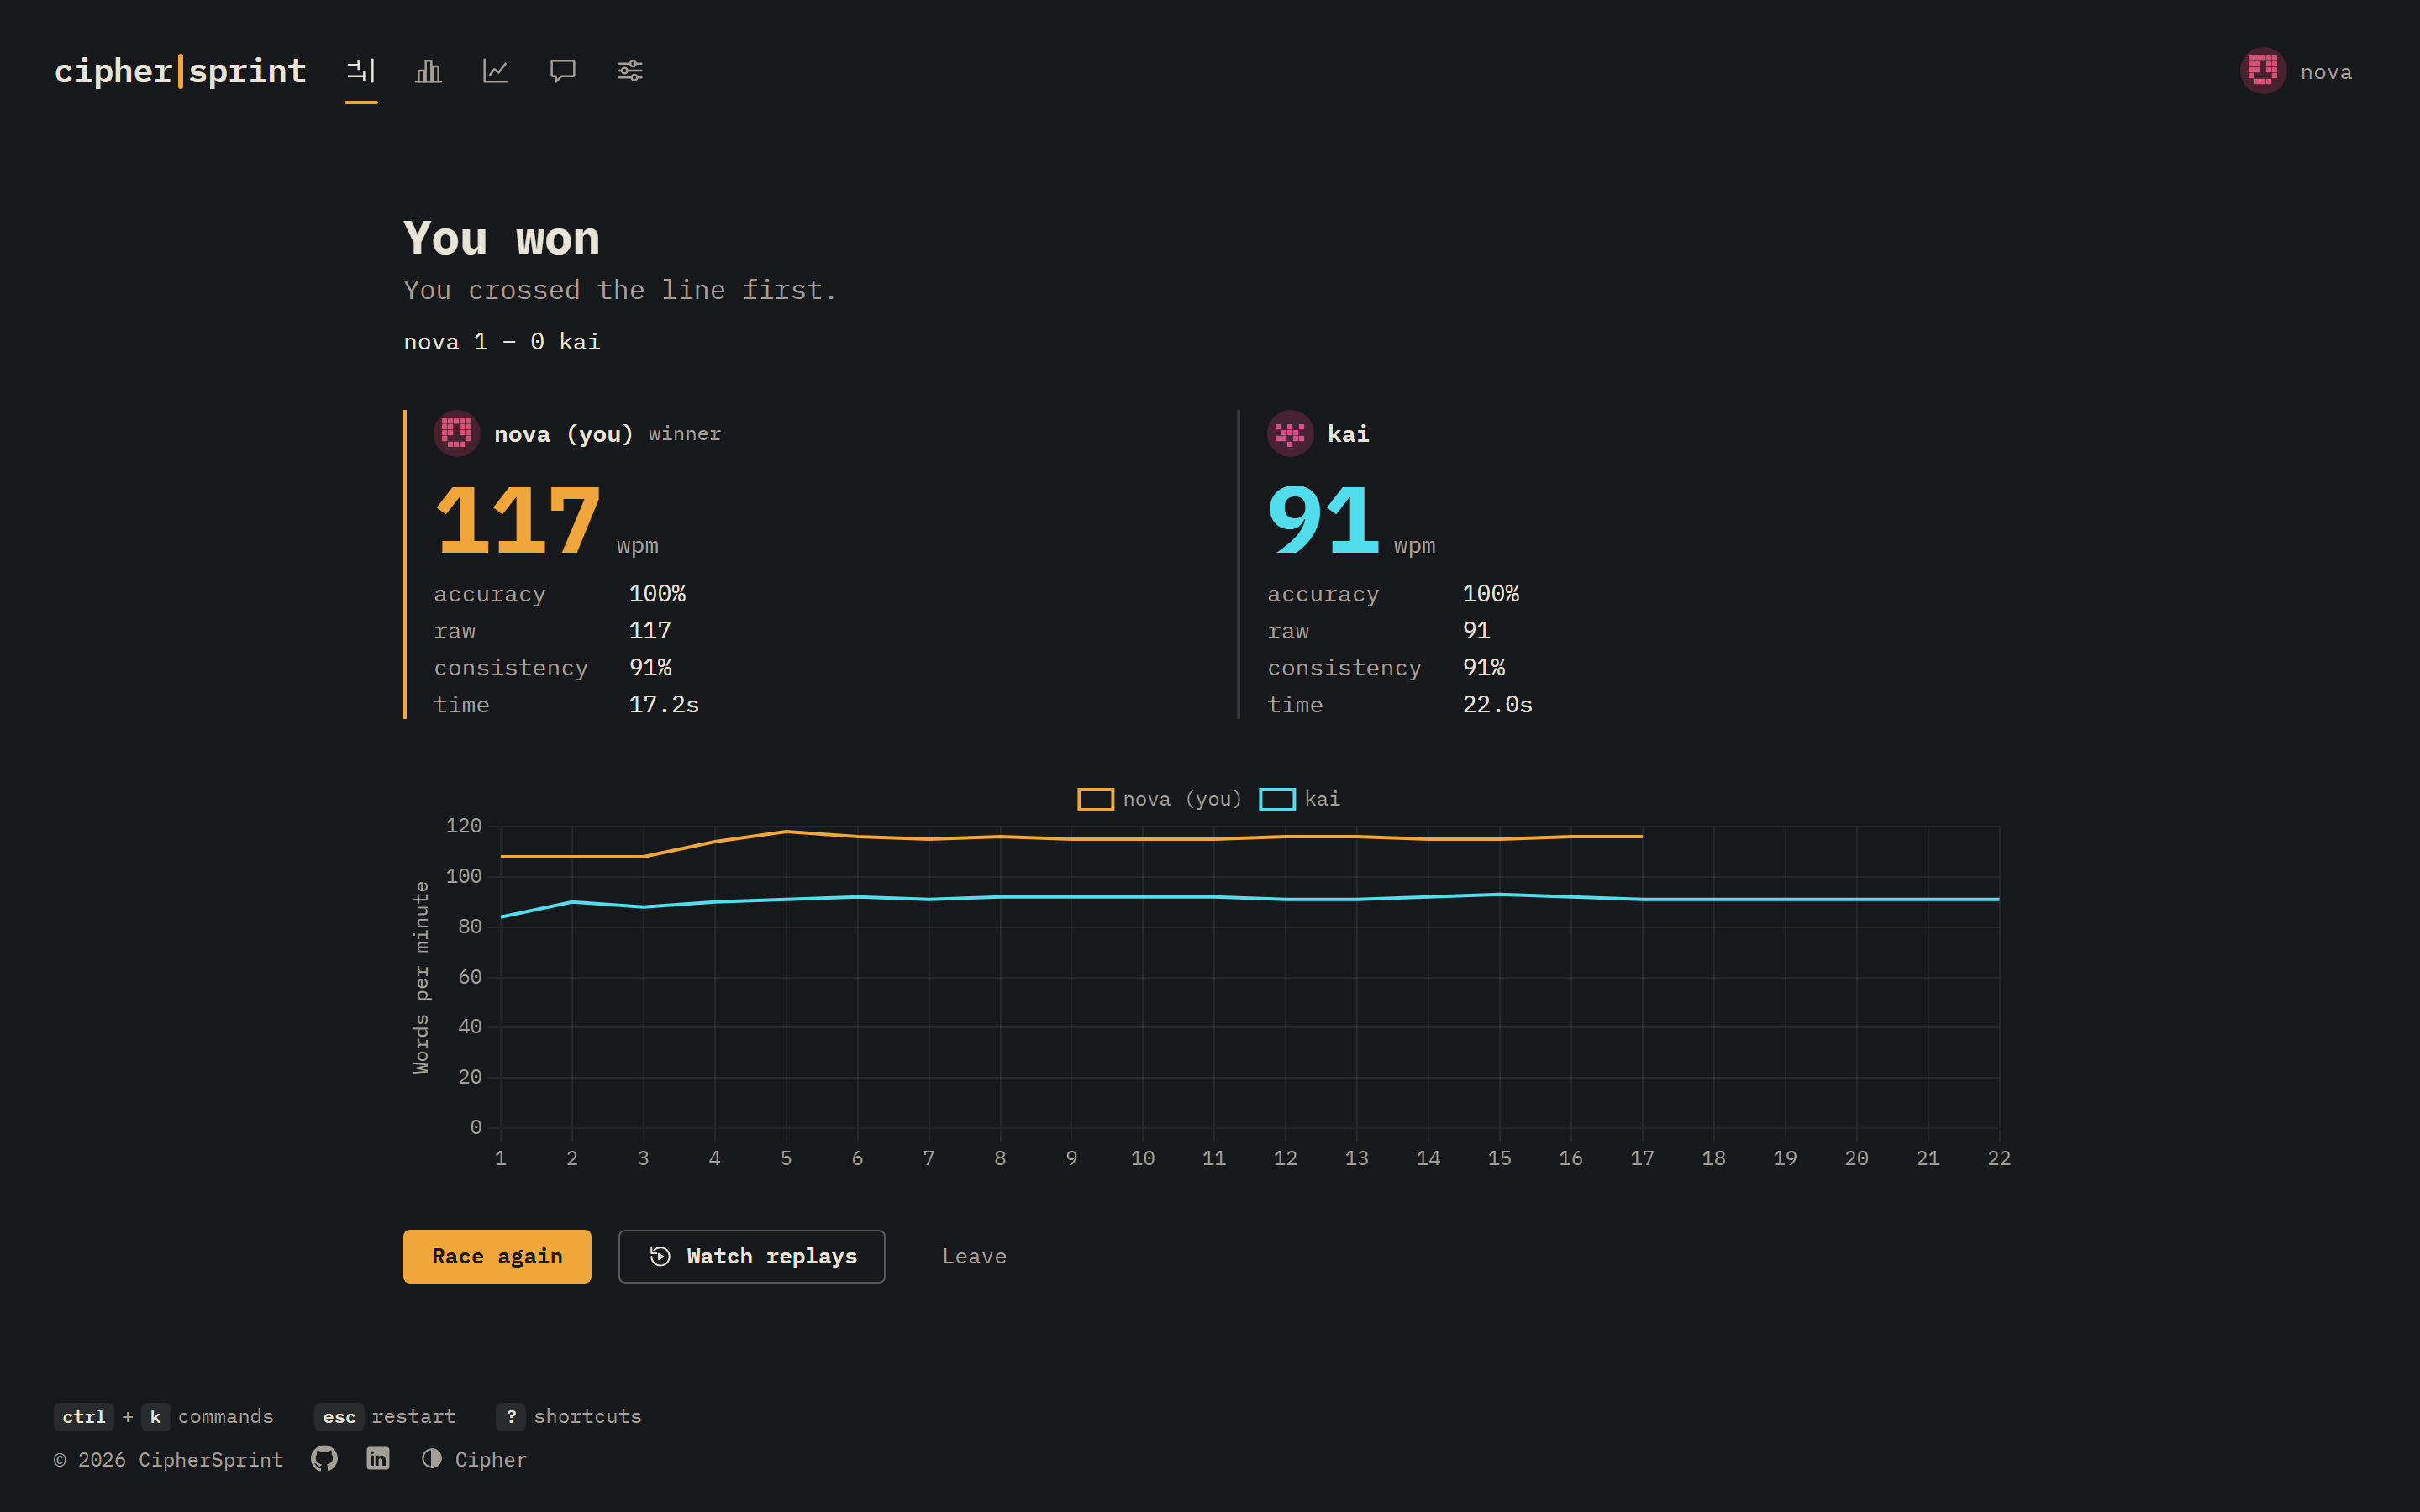This screenshot has width=2420, height=1512.
Task: Click the 'Words per minute' axis label
Action: point(422,977)
